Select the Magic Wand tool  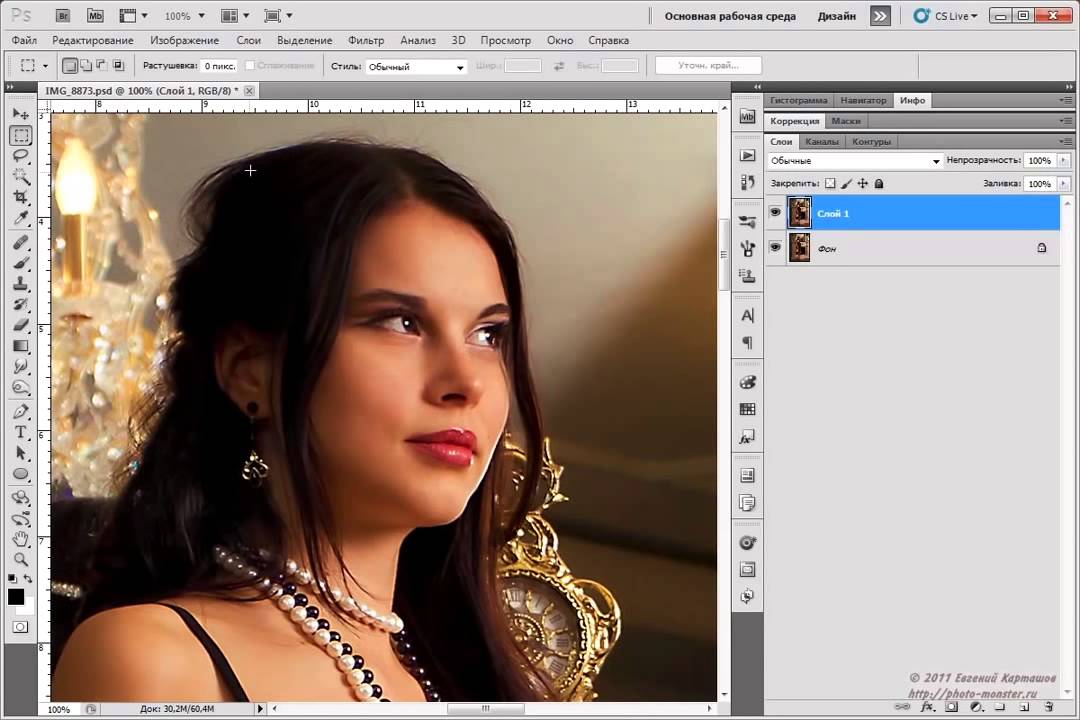click(21, 176)
